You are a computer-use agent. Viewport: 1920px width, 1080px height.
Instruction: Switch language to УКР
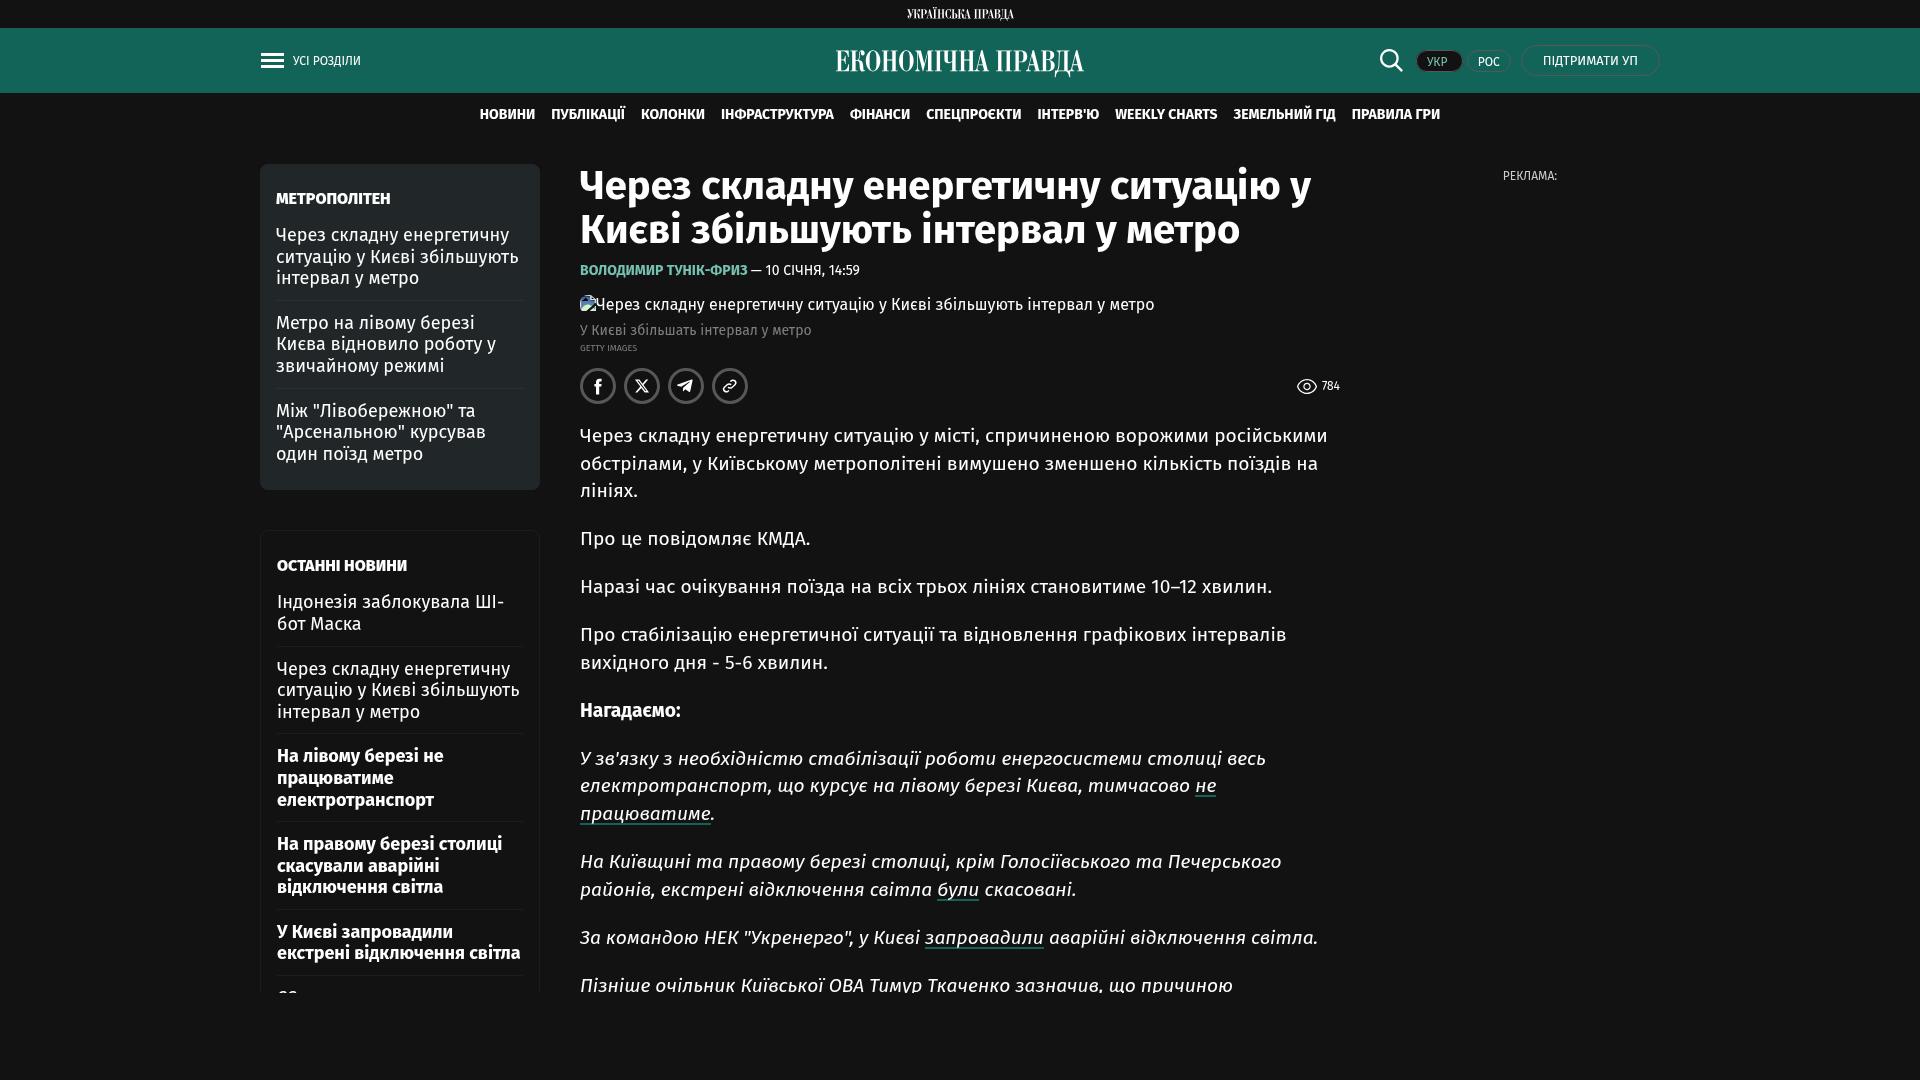pos(1438,62)
